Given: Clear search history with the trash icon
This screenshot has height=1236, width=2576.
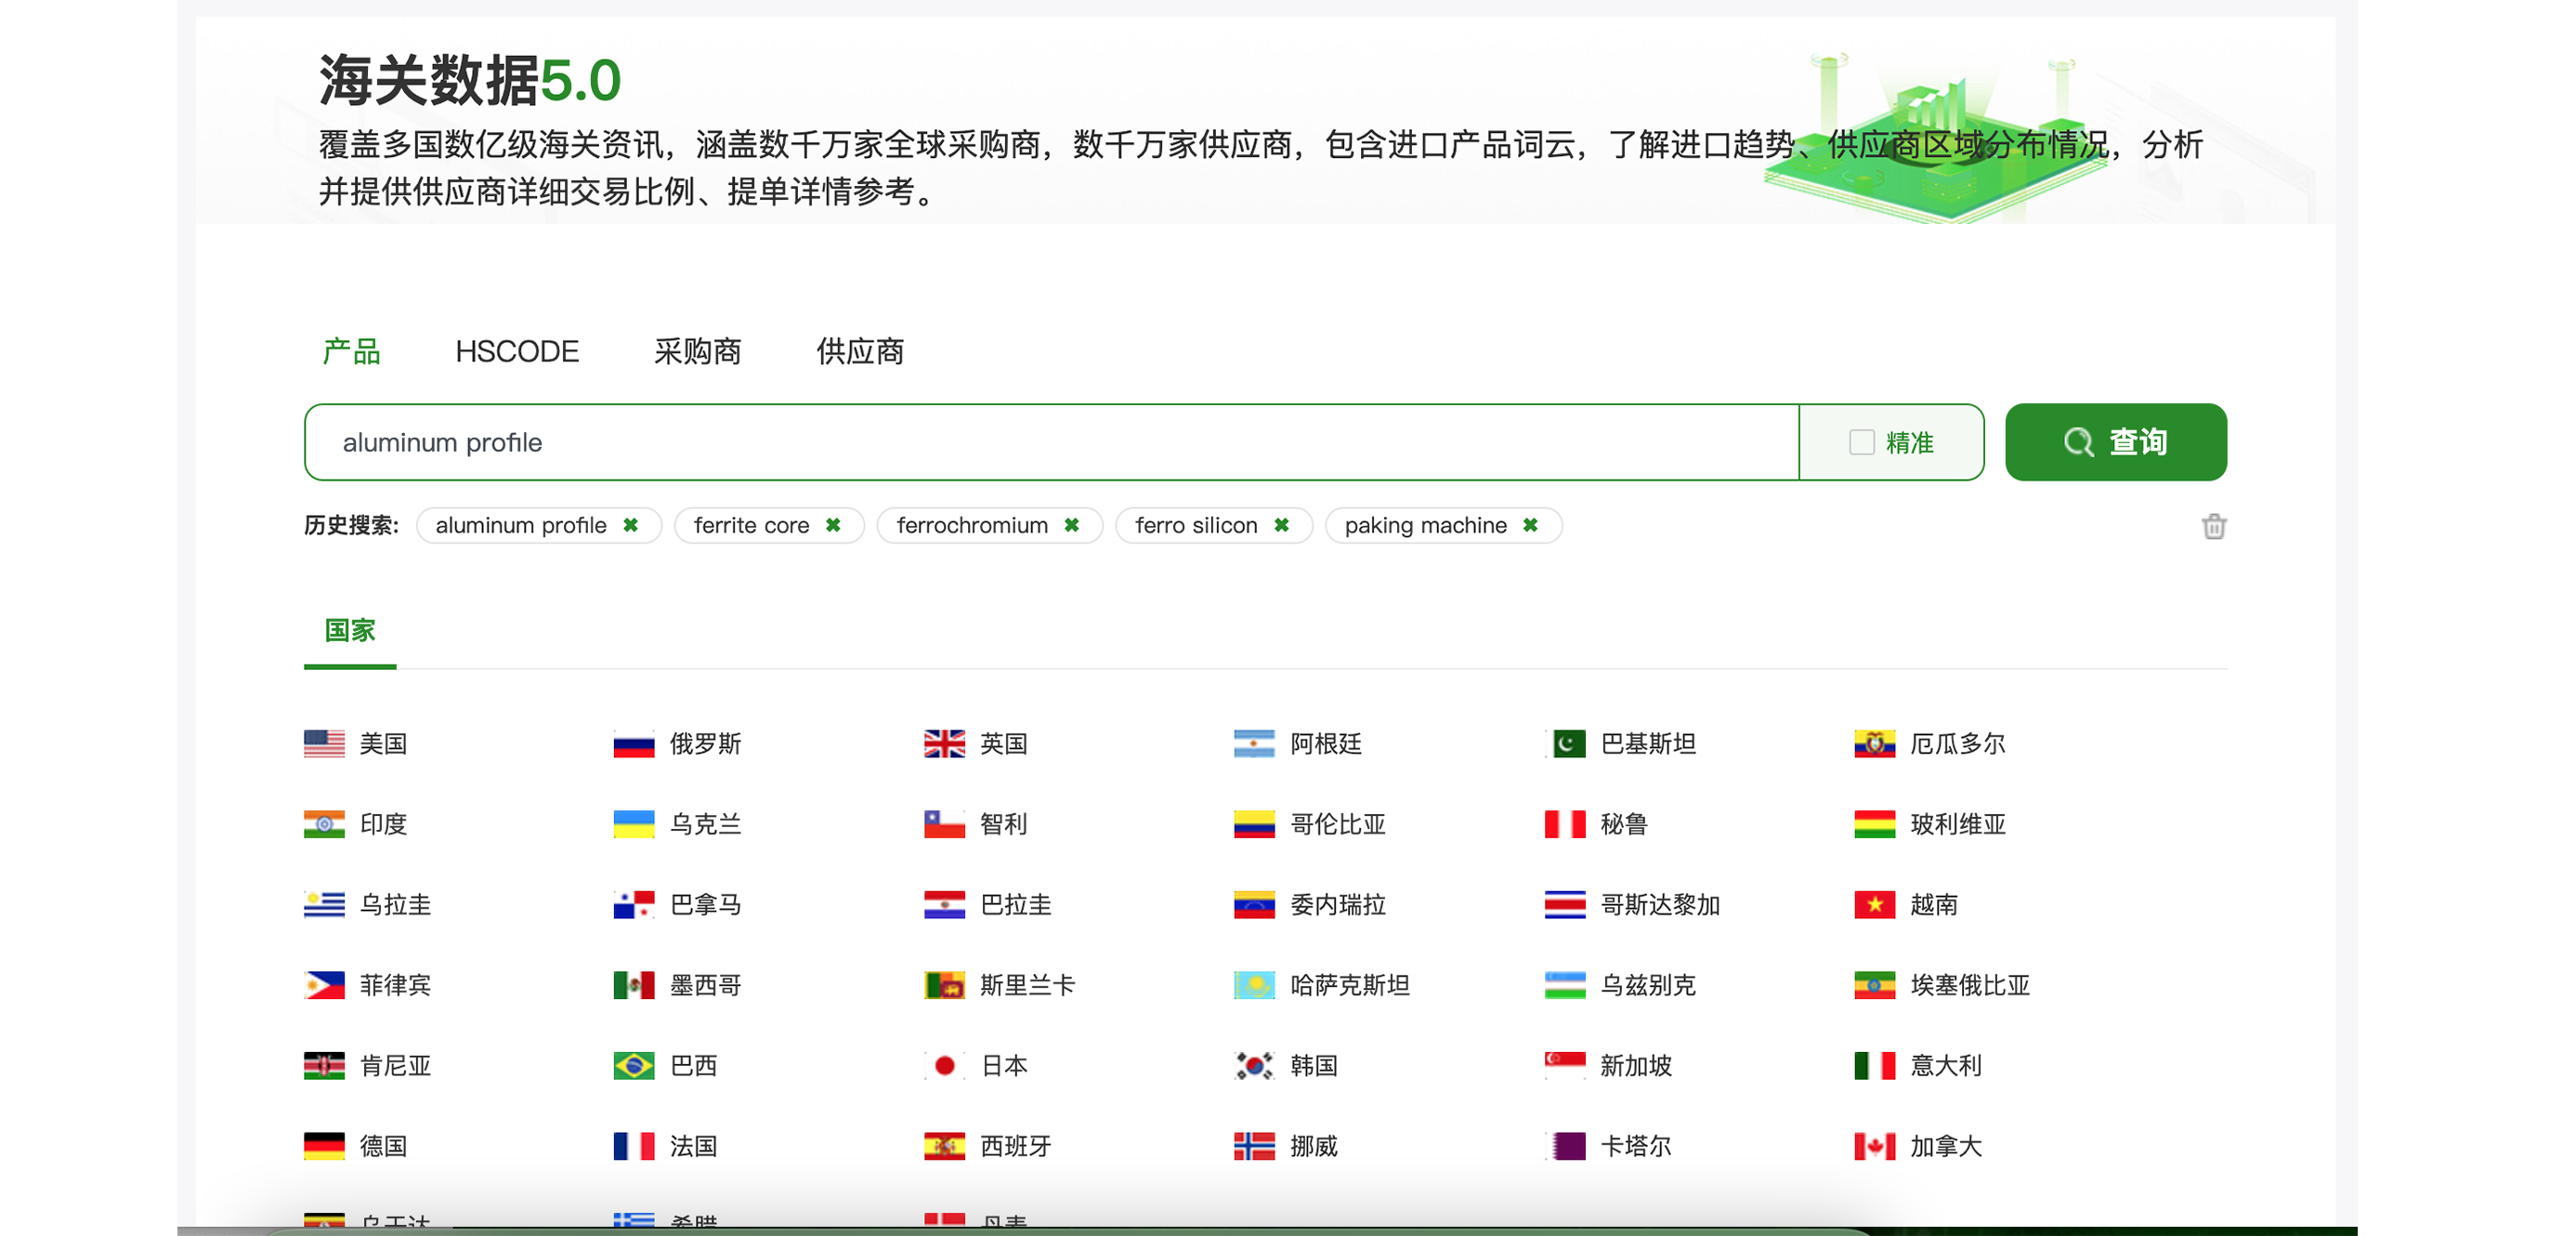Looking at the screenshot, I should [2213, 526].
